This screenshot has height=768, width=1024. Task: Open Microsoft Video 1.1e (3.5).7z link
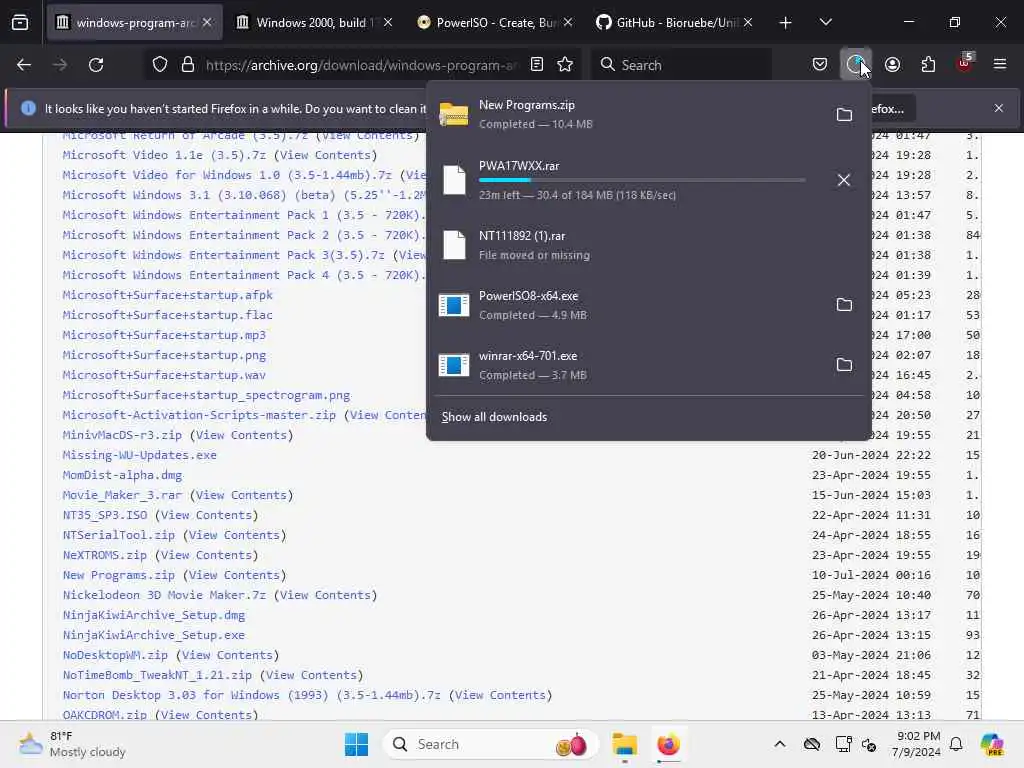[165, 155]
